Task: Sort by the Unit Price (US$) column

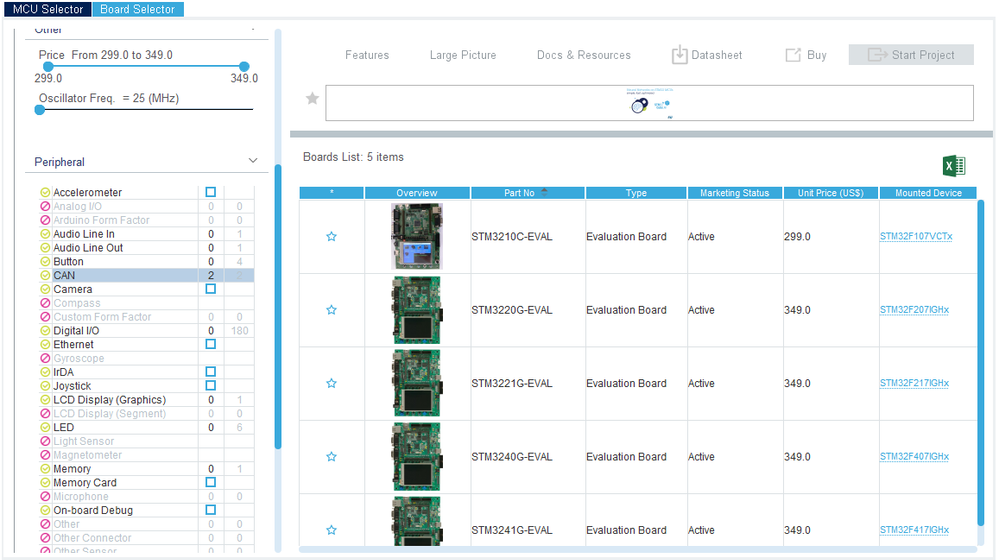Action: coord(831,193)
